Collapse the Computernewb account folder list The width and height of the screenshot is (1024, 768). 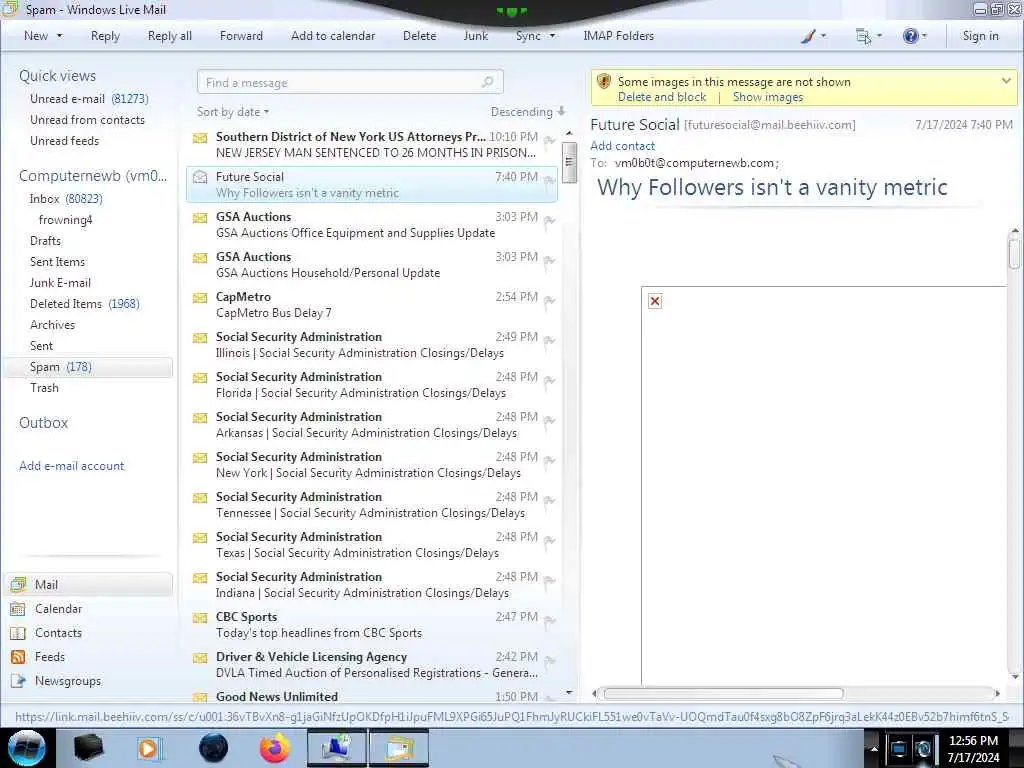click(x=93, y=176)
